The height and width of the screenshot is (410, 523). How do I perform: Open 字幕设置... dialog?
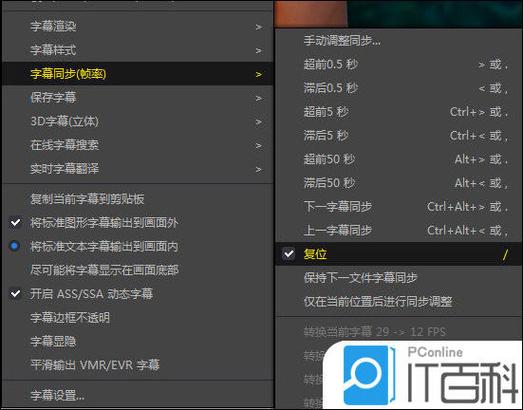tap(137, 395)
